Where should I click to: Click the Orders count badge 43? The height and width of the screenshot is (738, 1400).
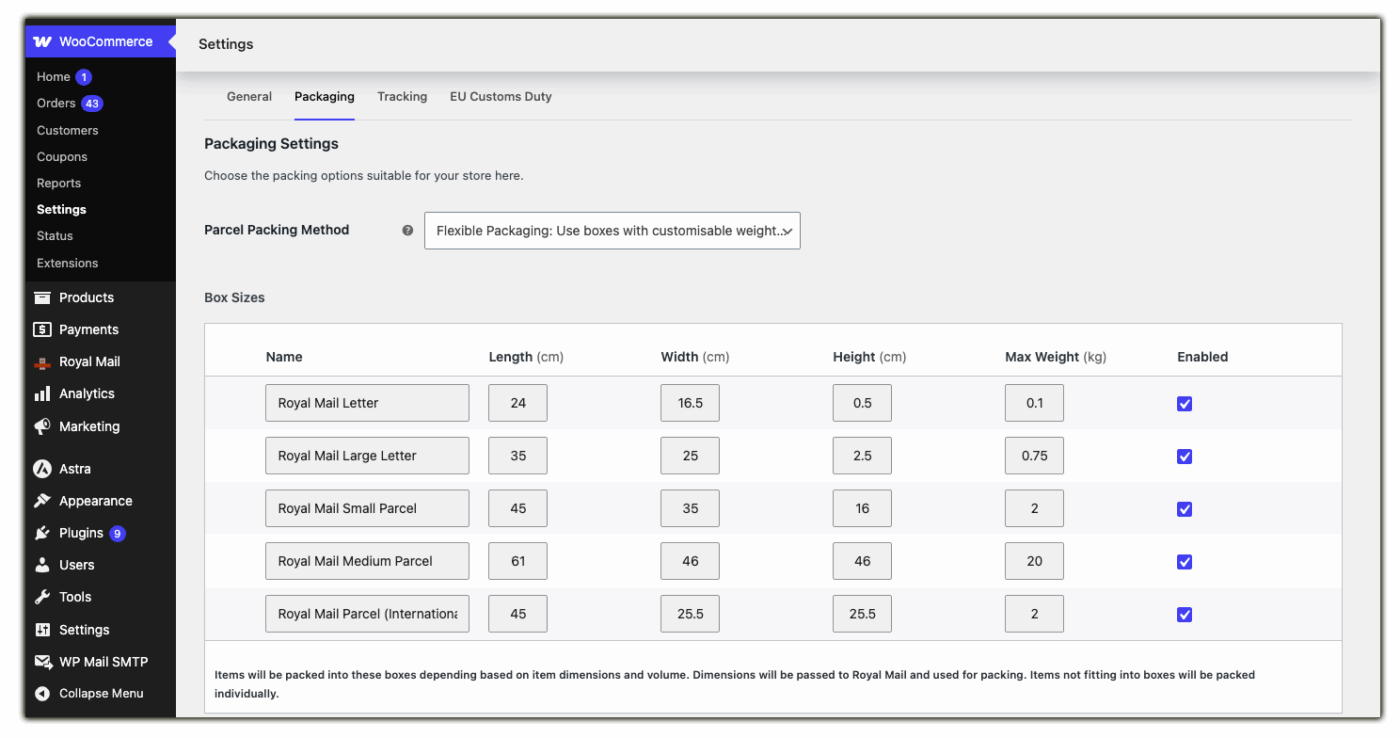(92, 104)
